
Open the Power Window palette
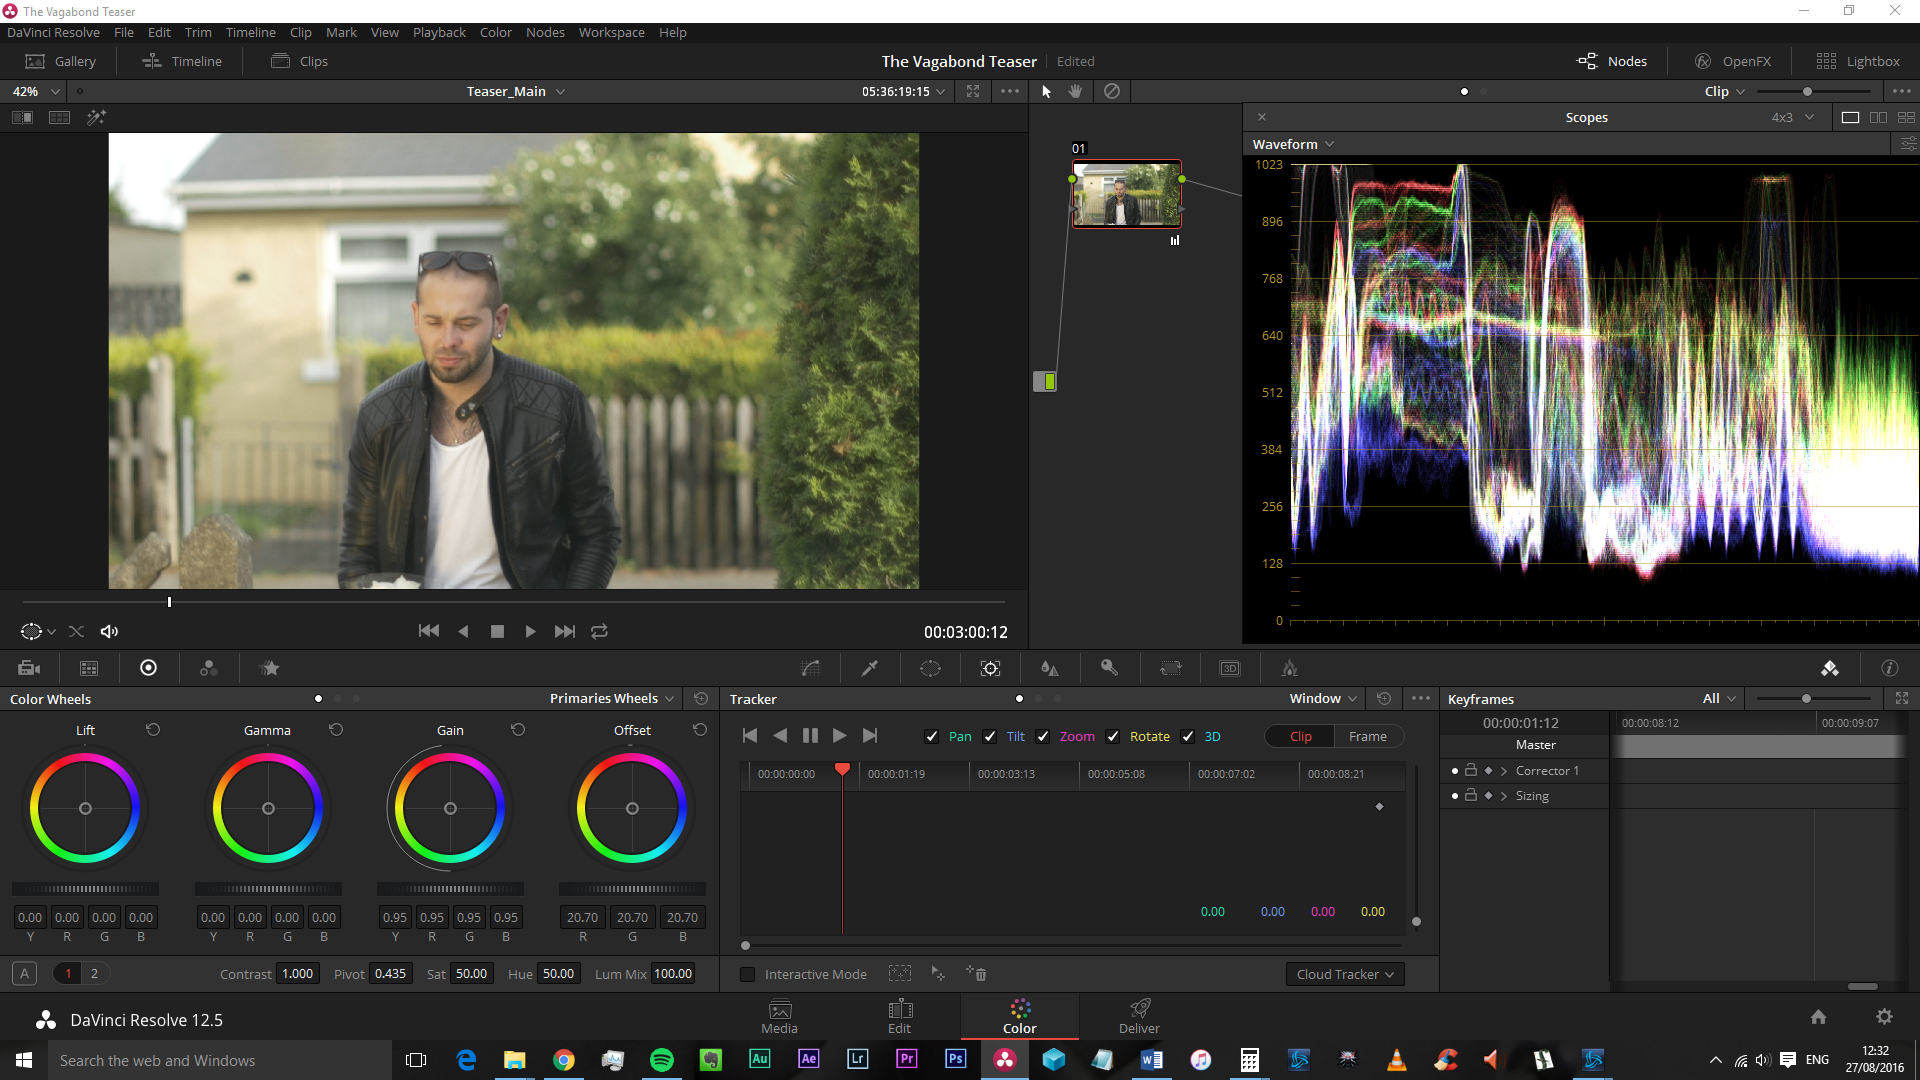[x=931, y=668]
